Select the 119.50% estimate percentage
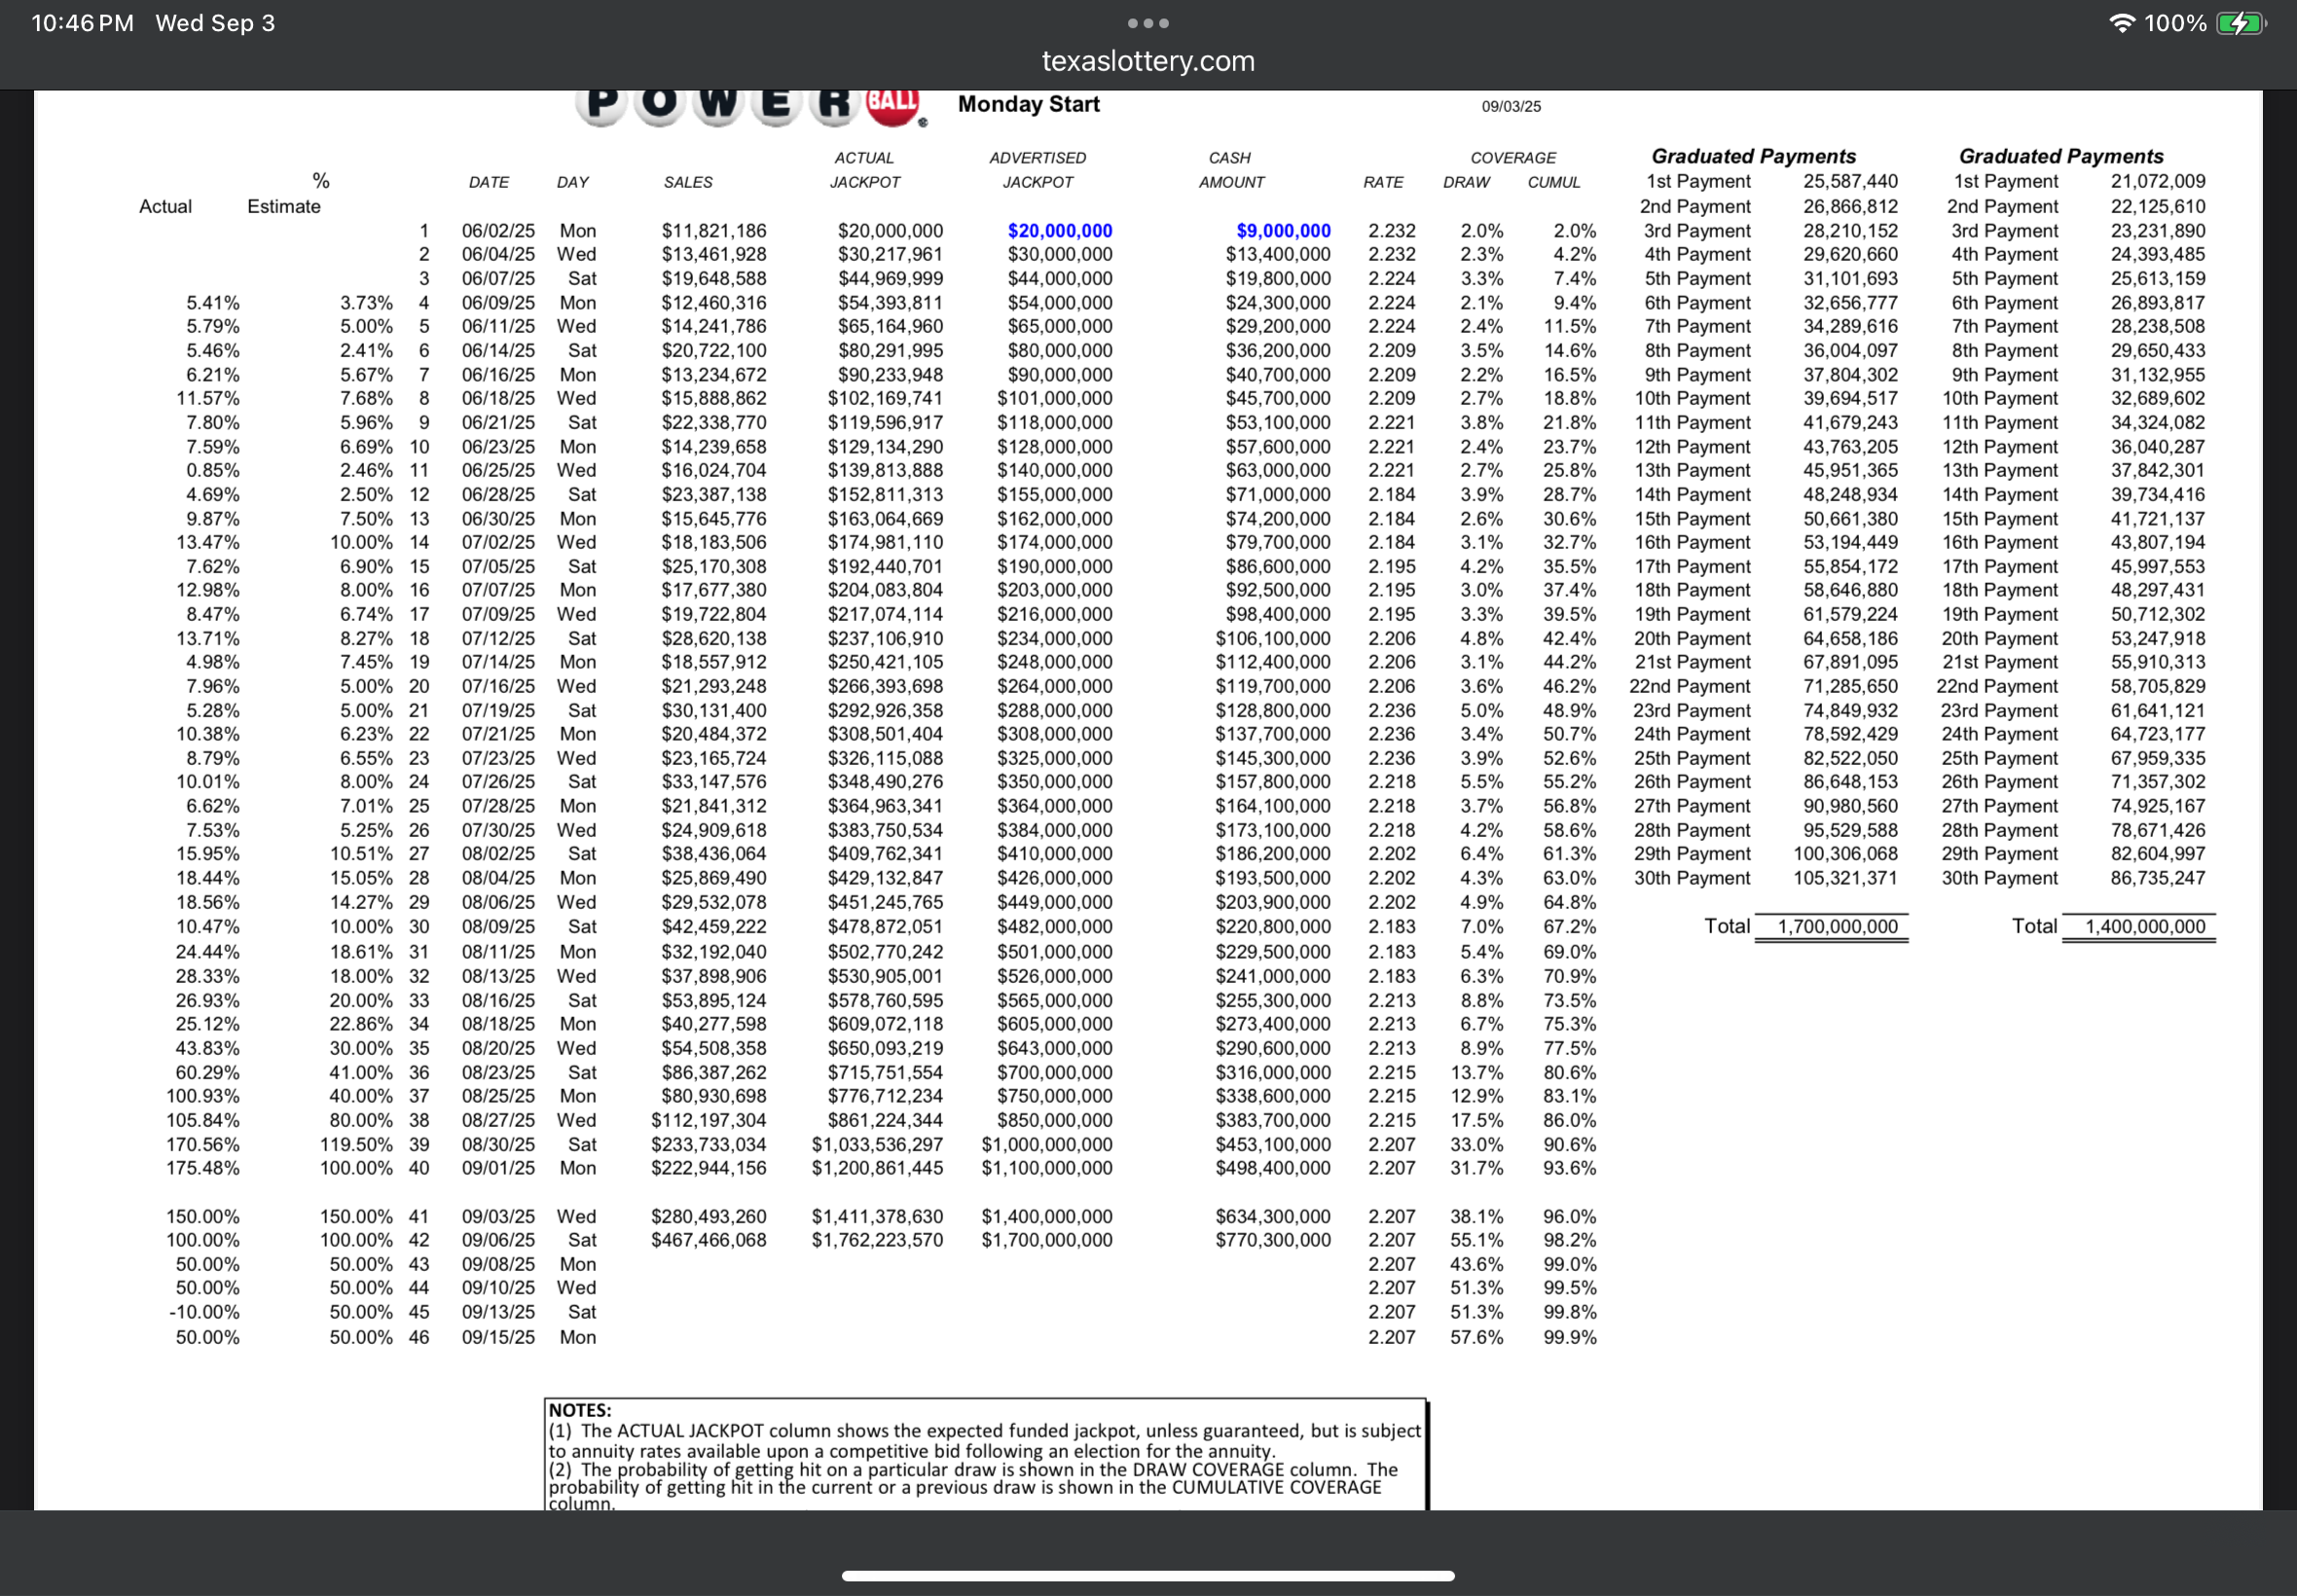 click(356, 1145)
